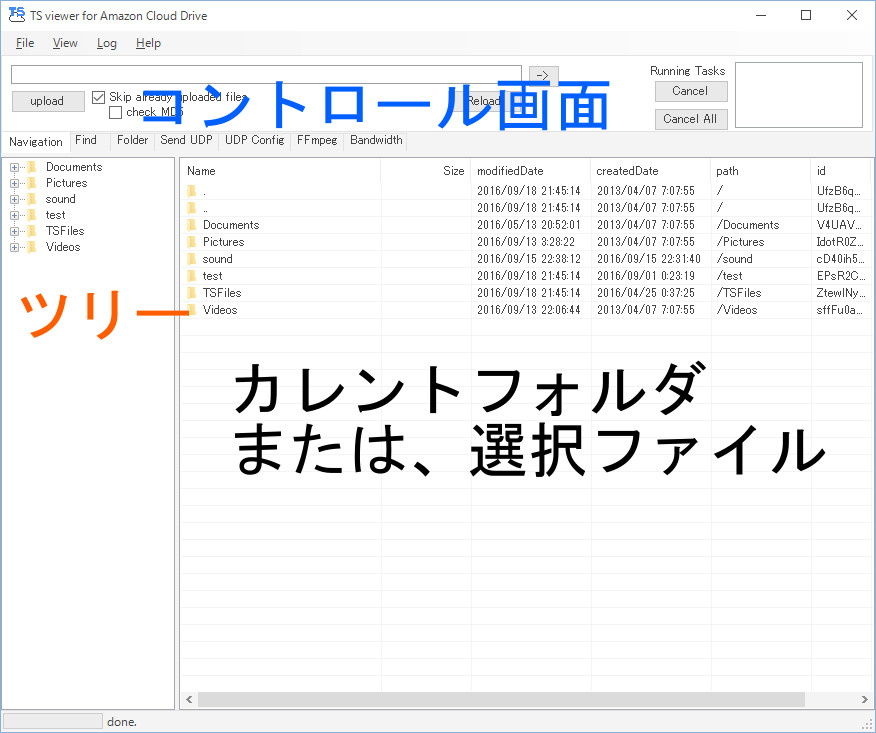Viewport: 876px width, 733px height.
Task: Click the parent directory (..) folder icon
Action: pyautogui.click(x=192, y=208)
